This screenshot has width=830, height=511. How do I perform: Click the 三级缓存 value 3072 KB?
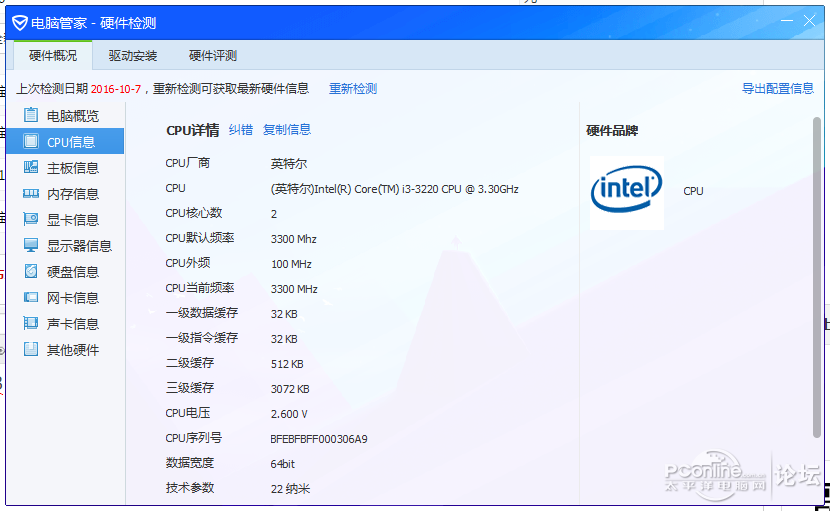point(290,389)
